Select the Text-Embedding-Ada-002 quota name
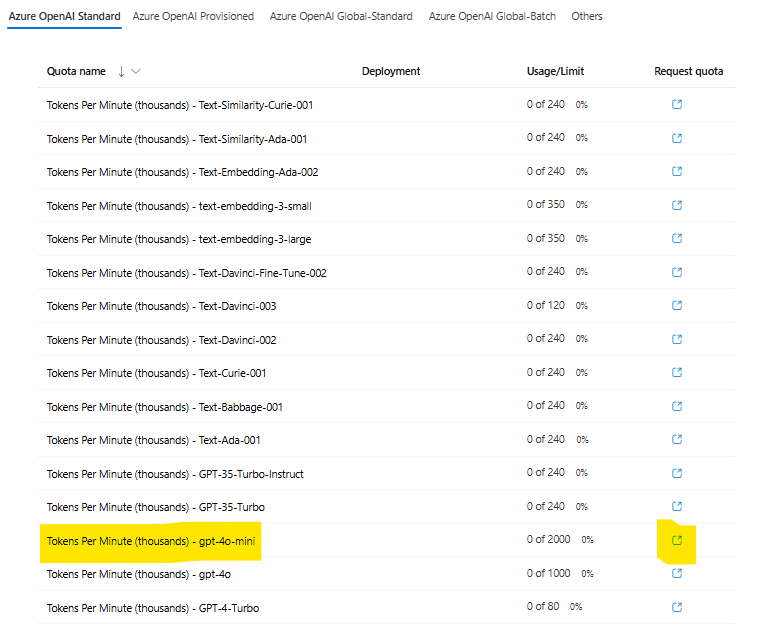 (x=183, y=172)
